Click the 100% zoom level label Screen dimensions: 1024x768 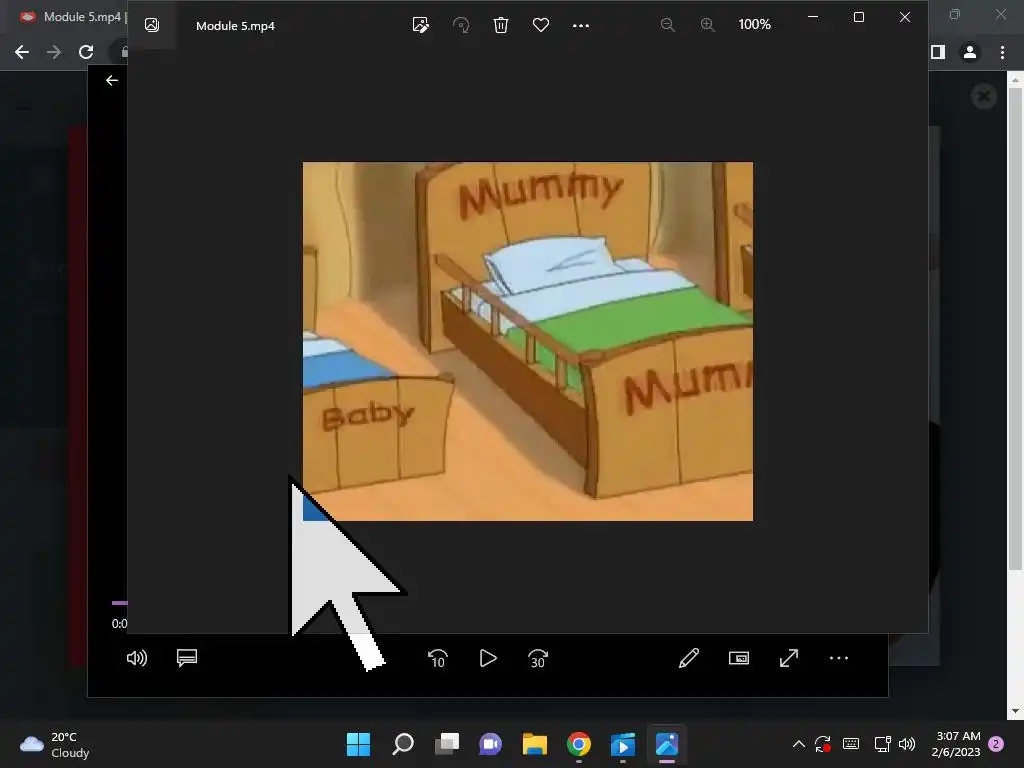[754, 25]
